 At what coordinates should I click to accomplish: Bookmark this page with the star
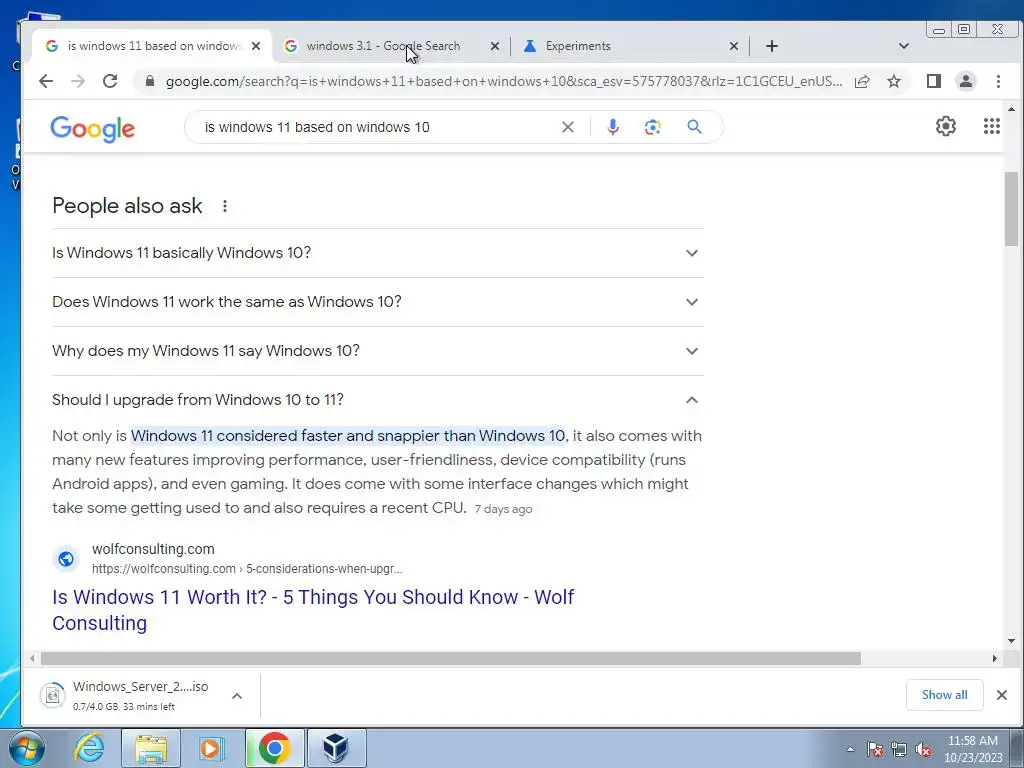coord(894,81)
